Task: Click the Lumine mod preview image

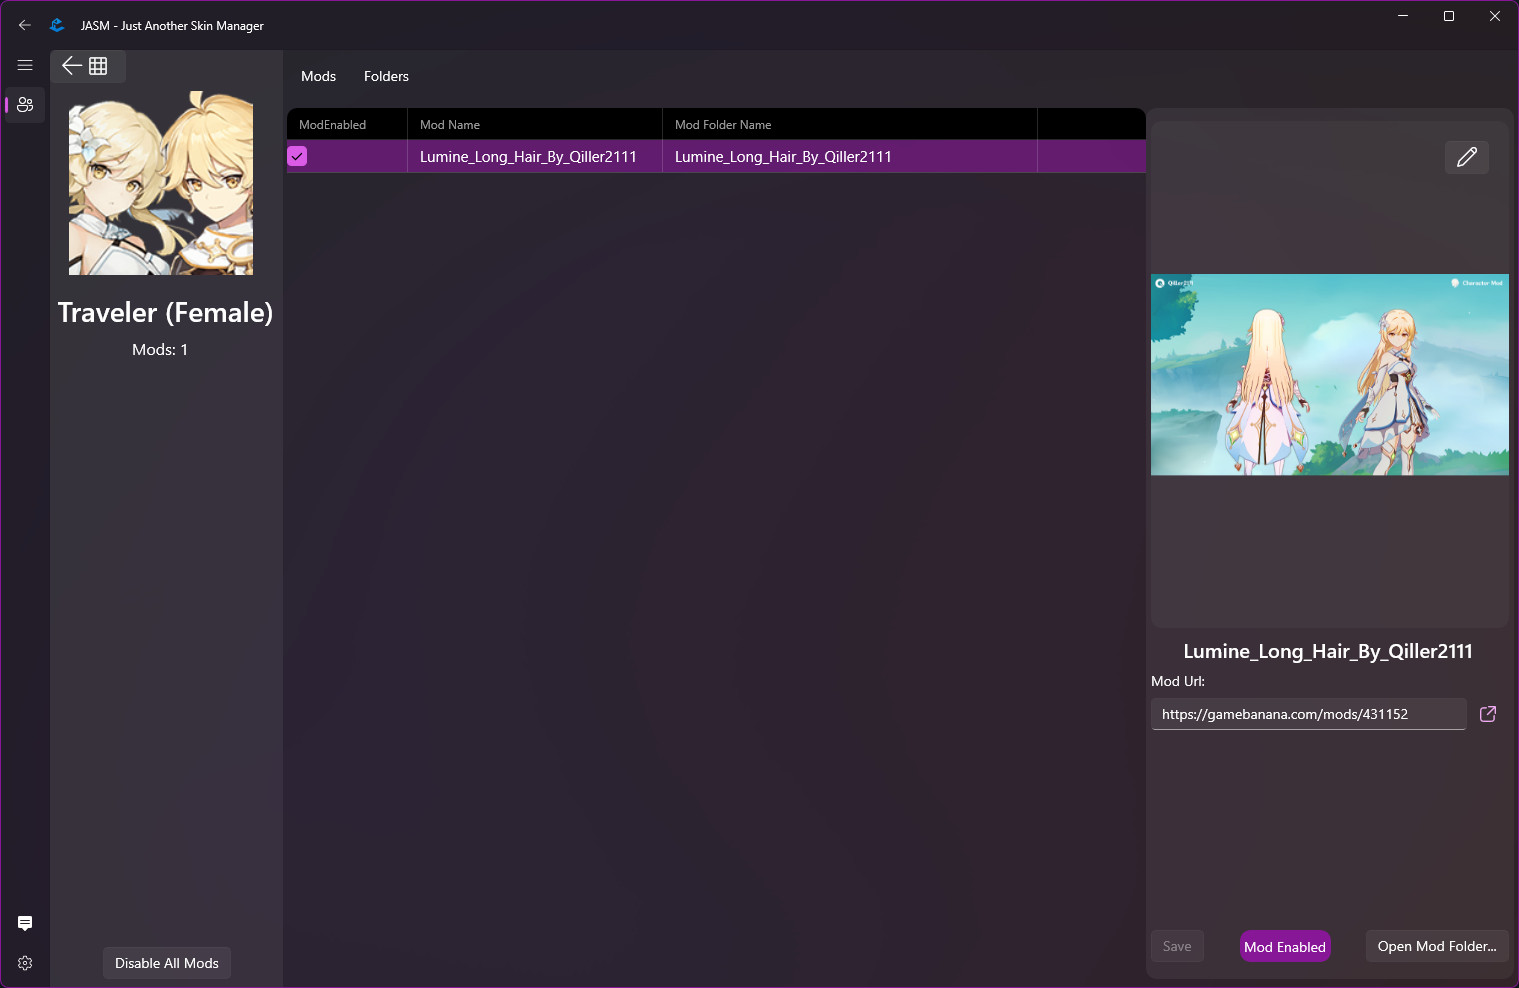Action: pos(1330,375)
